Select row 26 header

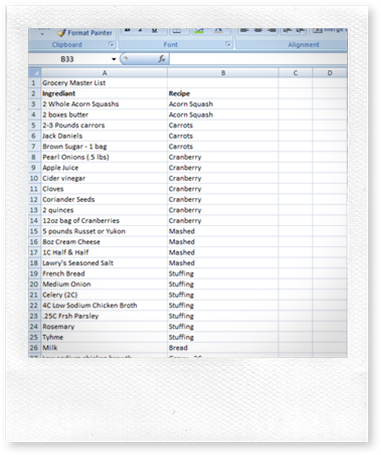coord(34,348)
